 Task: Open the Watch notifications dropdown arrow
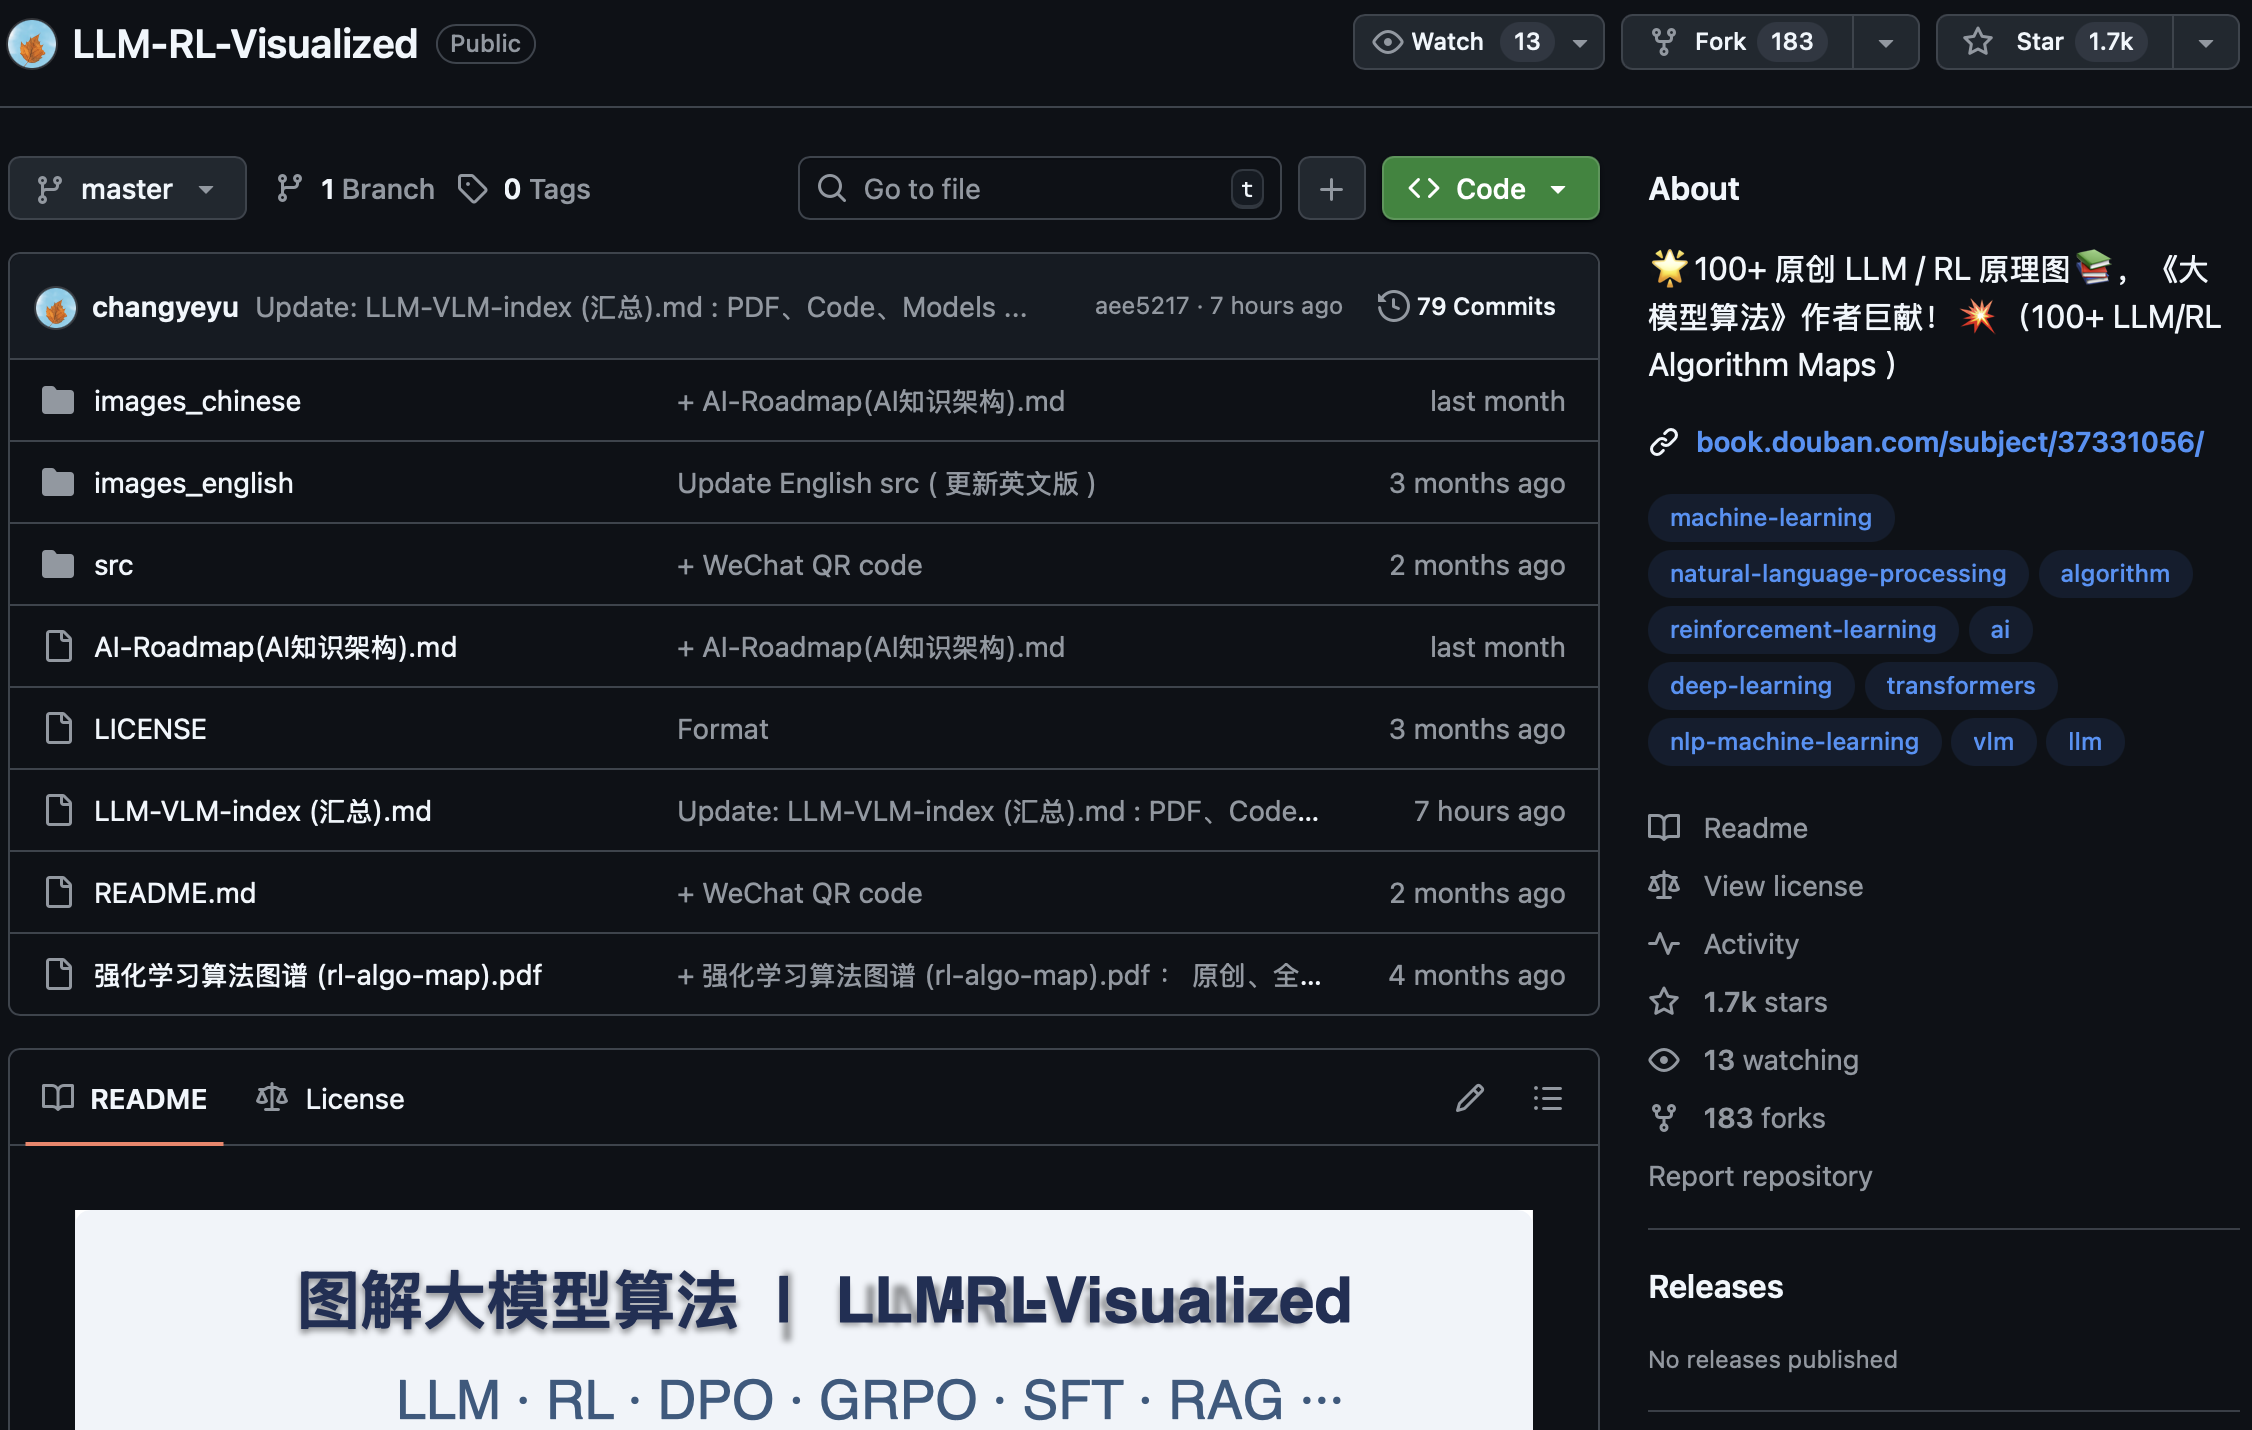click(1580, 43)
